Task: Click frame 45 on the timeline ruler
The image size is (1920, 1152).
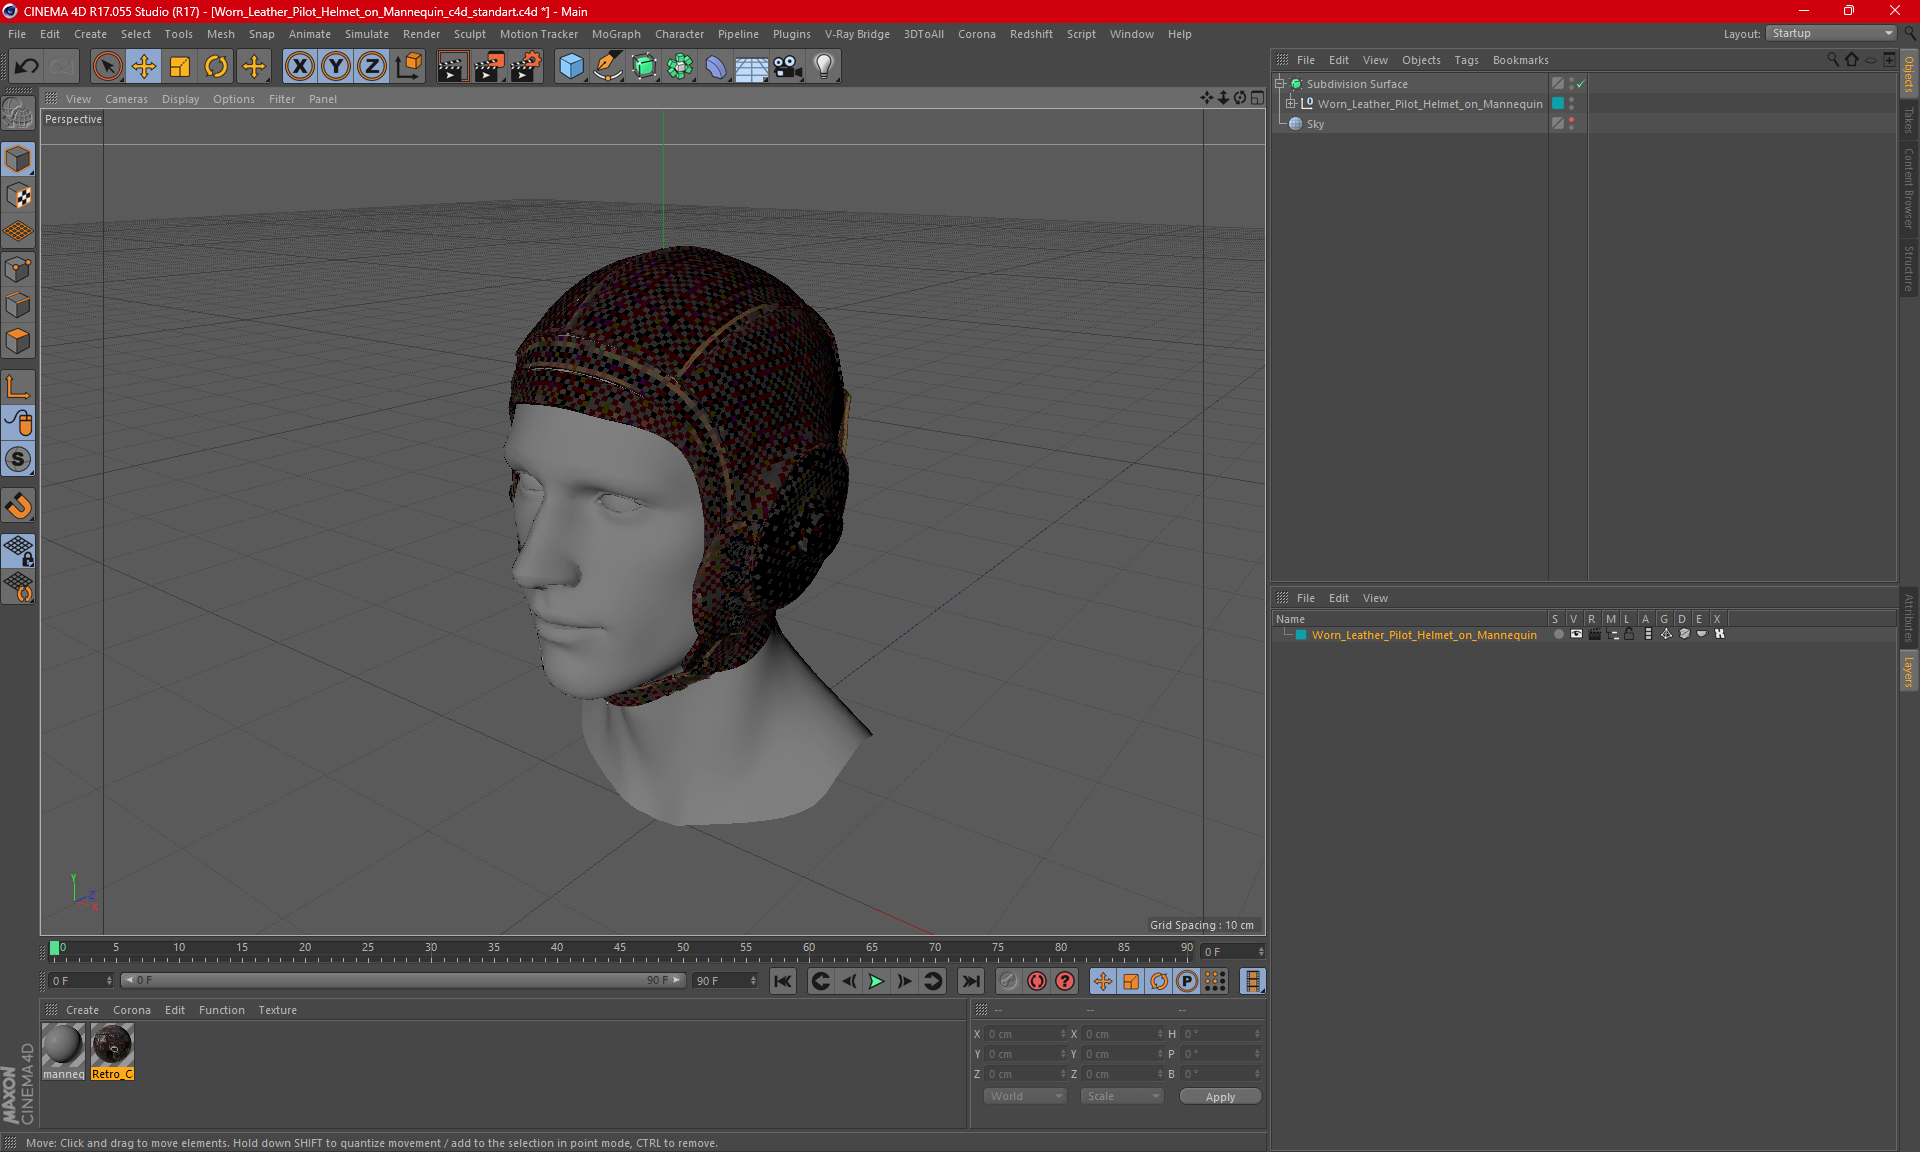Action: pyautogui.click(x=620, y=948)
